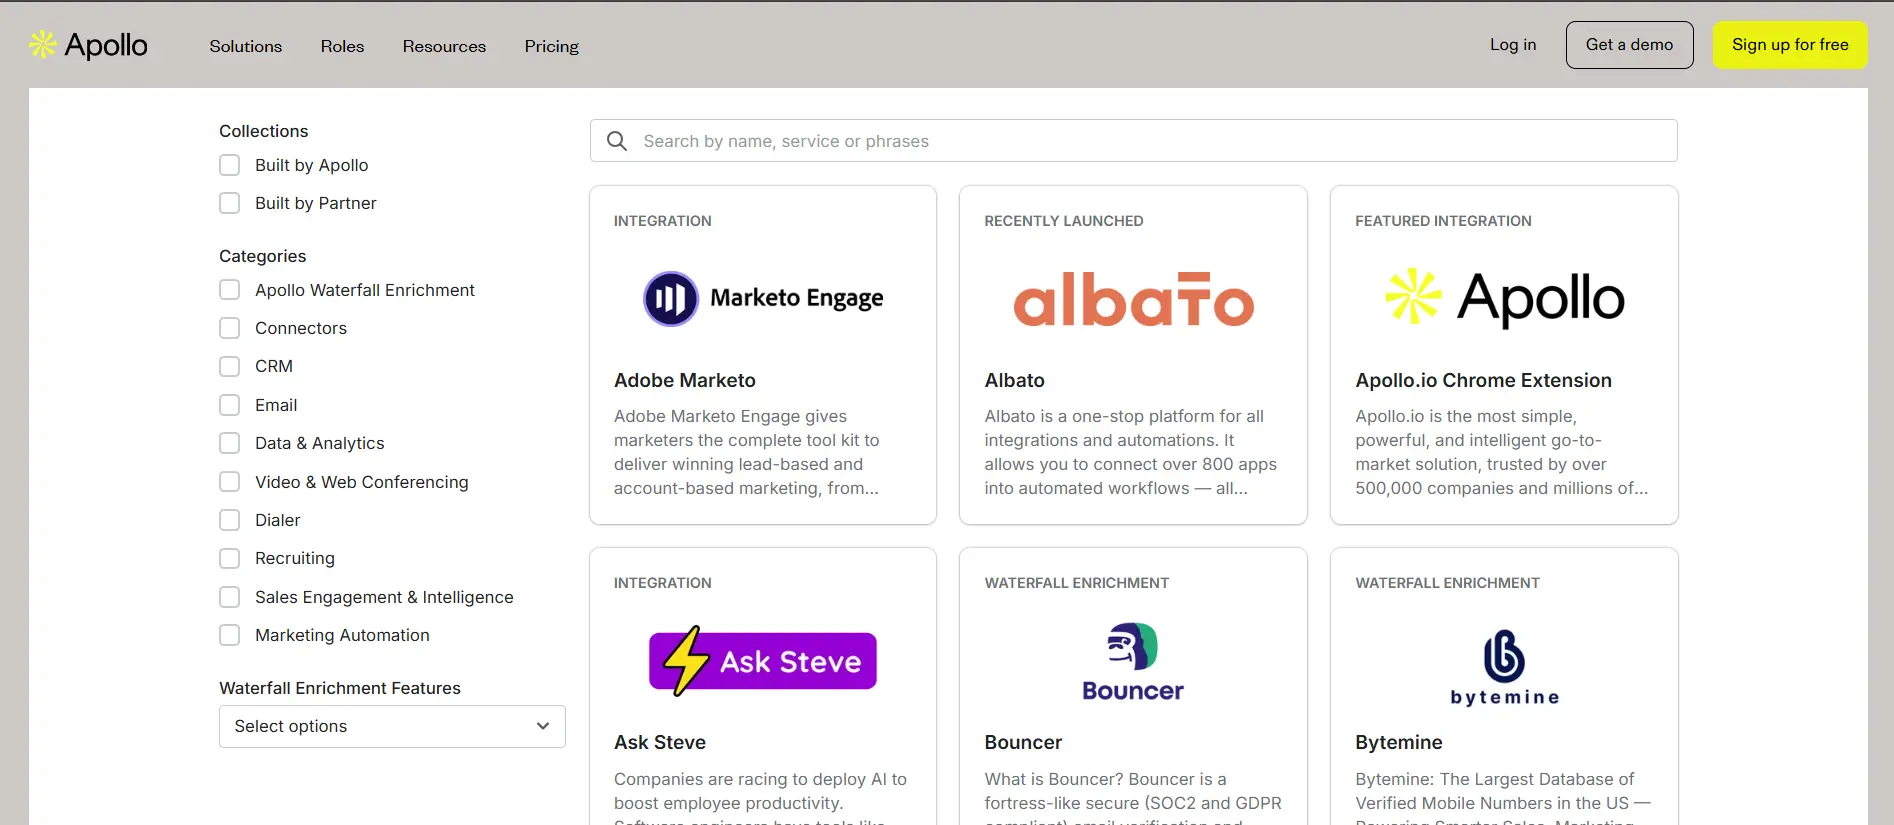
Task: Open Apollo.io Chrome Extension title
Action: (1483, 380)
